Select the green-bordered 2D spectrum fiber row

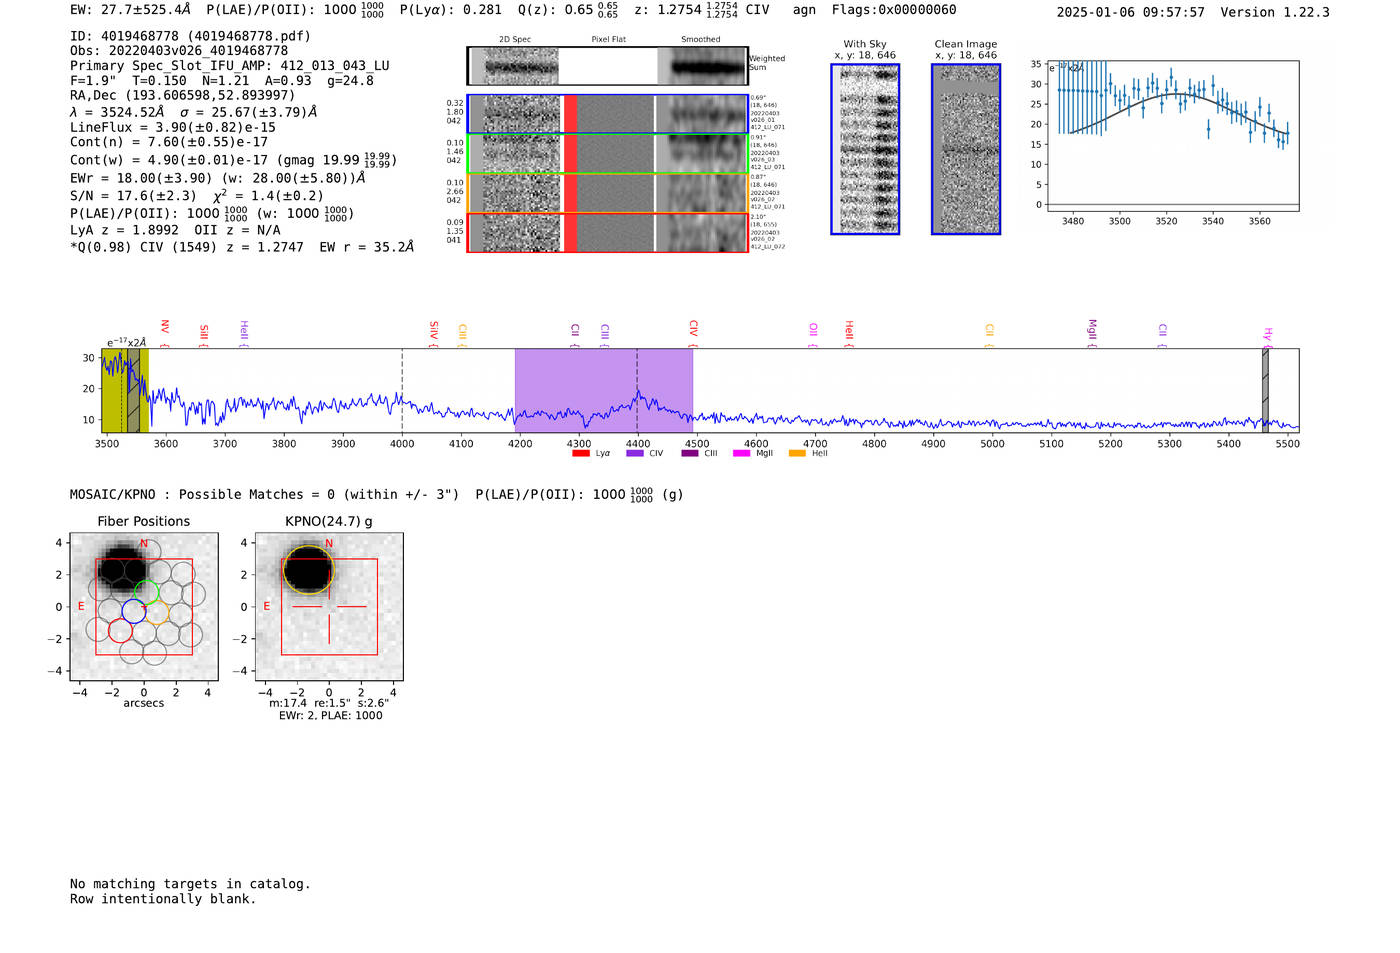(607, 154)
